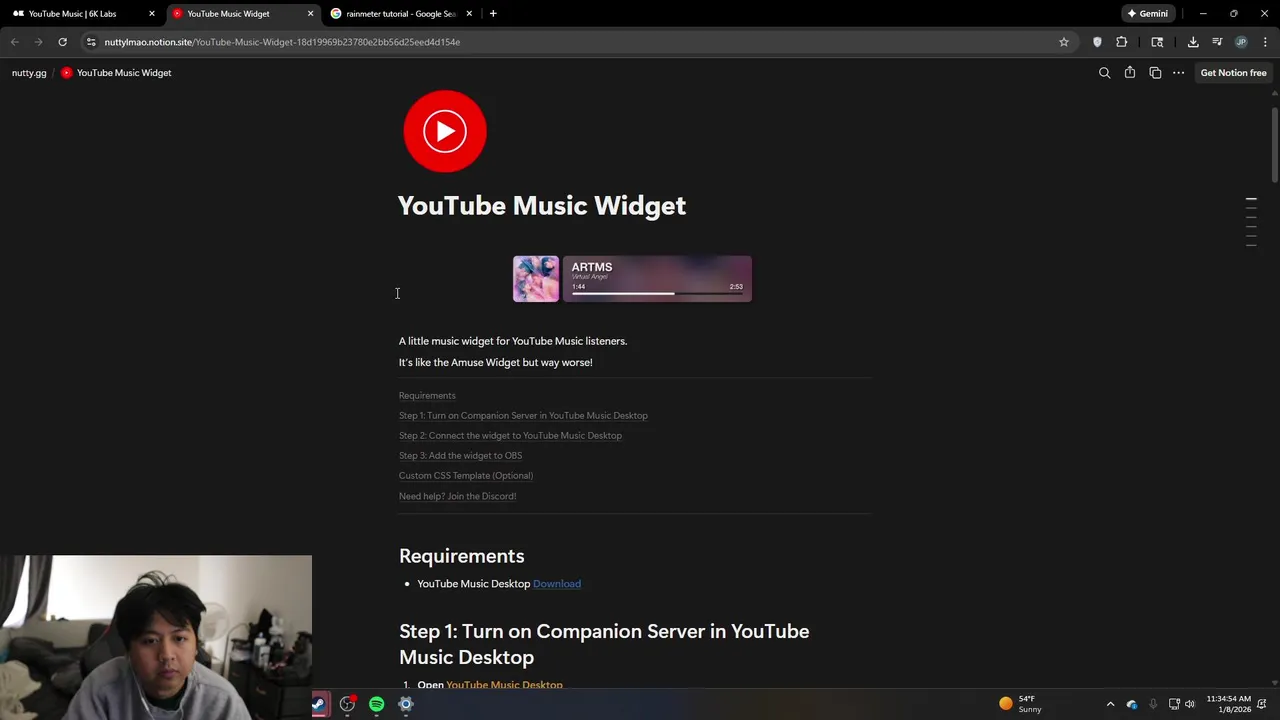The image size is (1280, 720).
Task: Click the address bar URL
Action: (x=282, y=42)
